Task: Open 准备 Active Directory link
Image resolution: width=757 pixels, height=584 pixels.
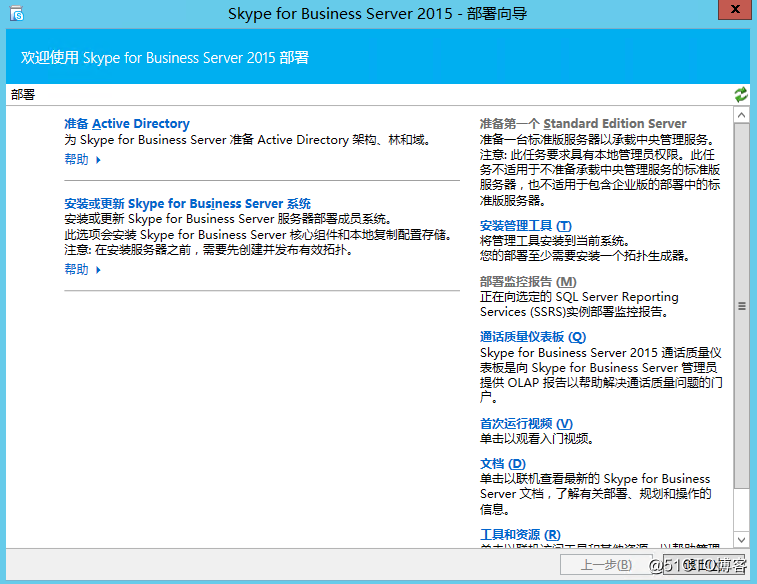Action: click(x=127, y=124)
